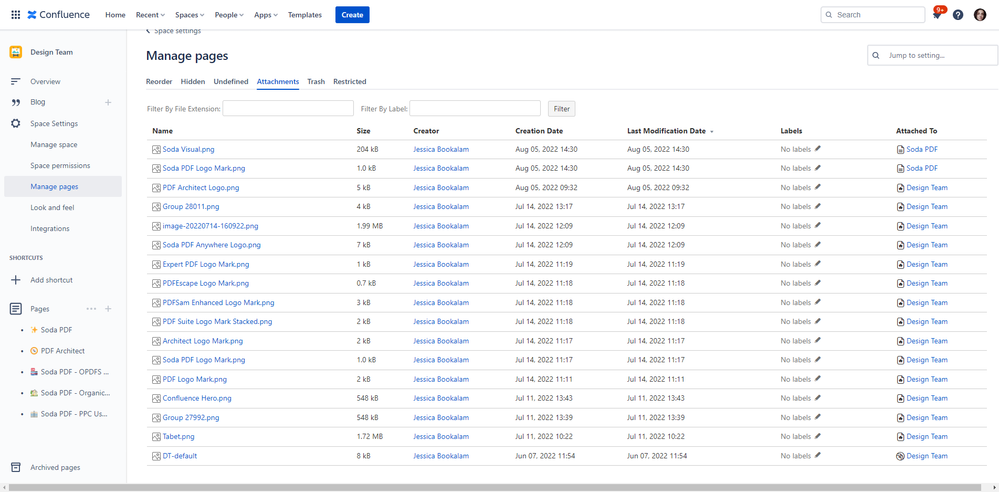Open the help question mark icon

(x=958, y=15)
